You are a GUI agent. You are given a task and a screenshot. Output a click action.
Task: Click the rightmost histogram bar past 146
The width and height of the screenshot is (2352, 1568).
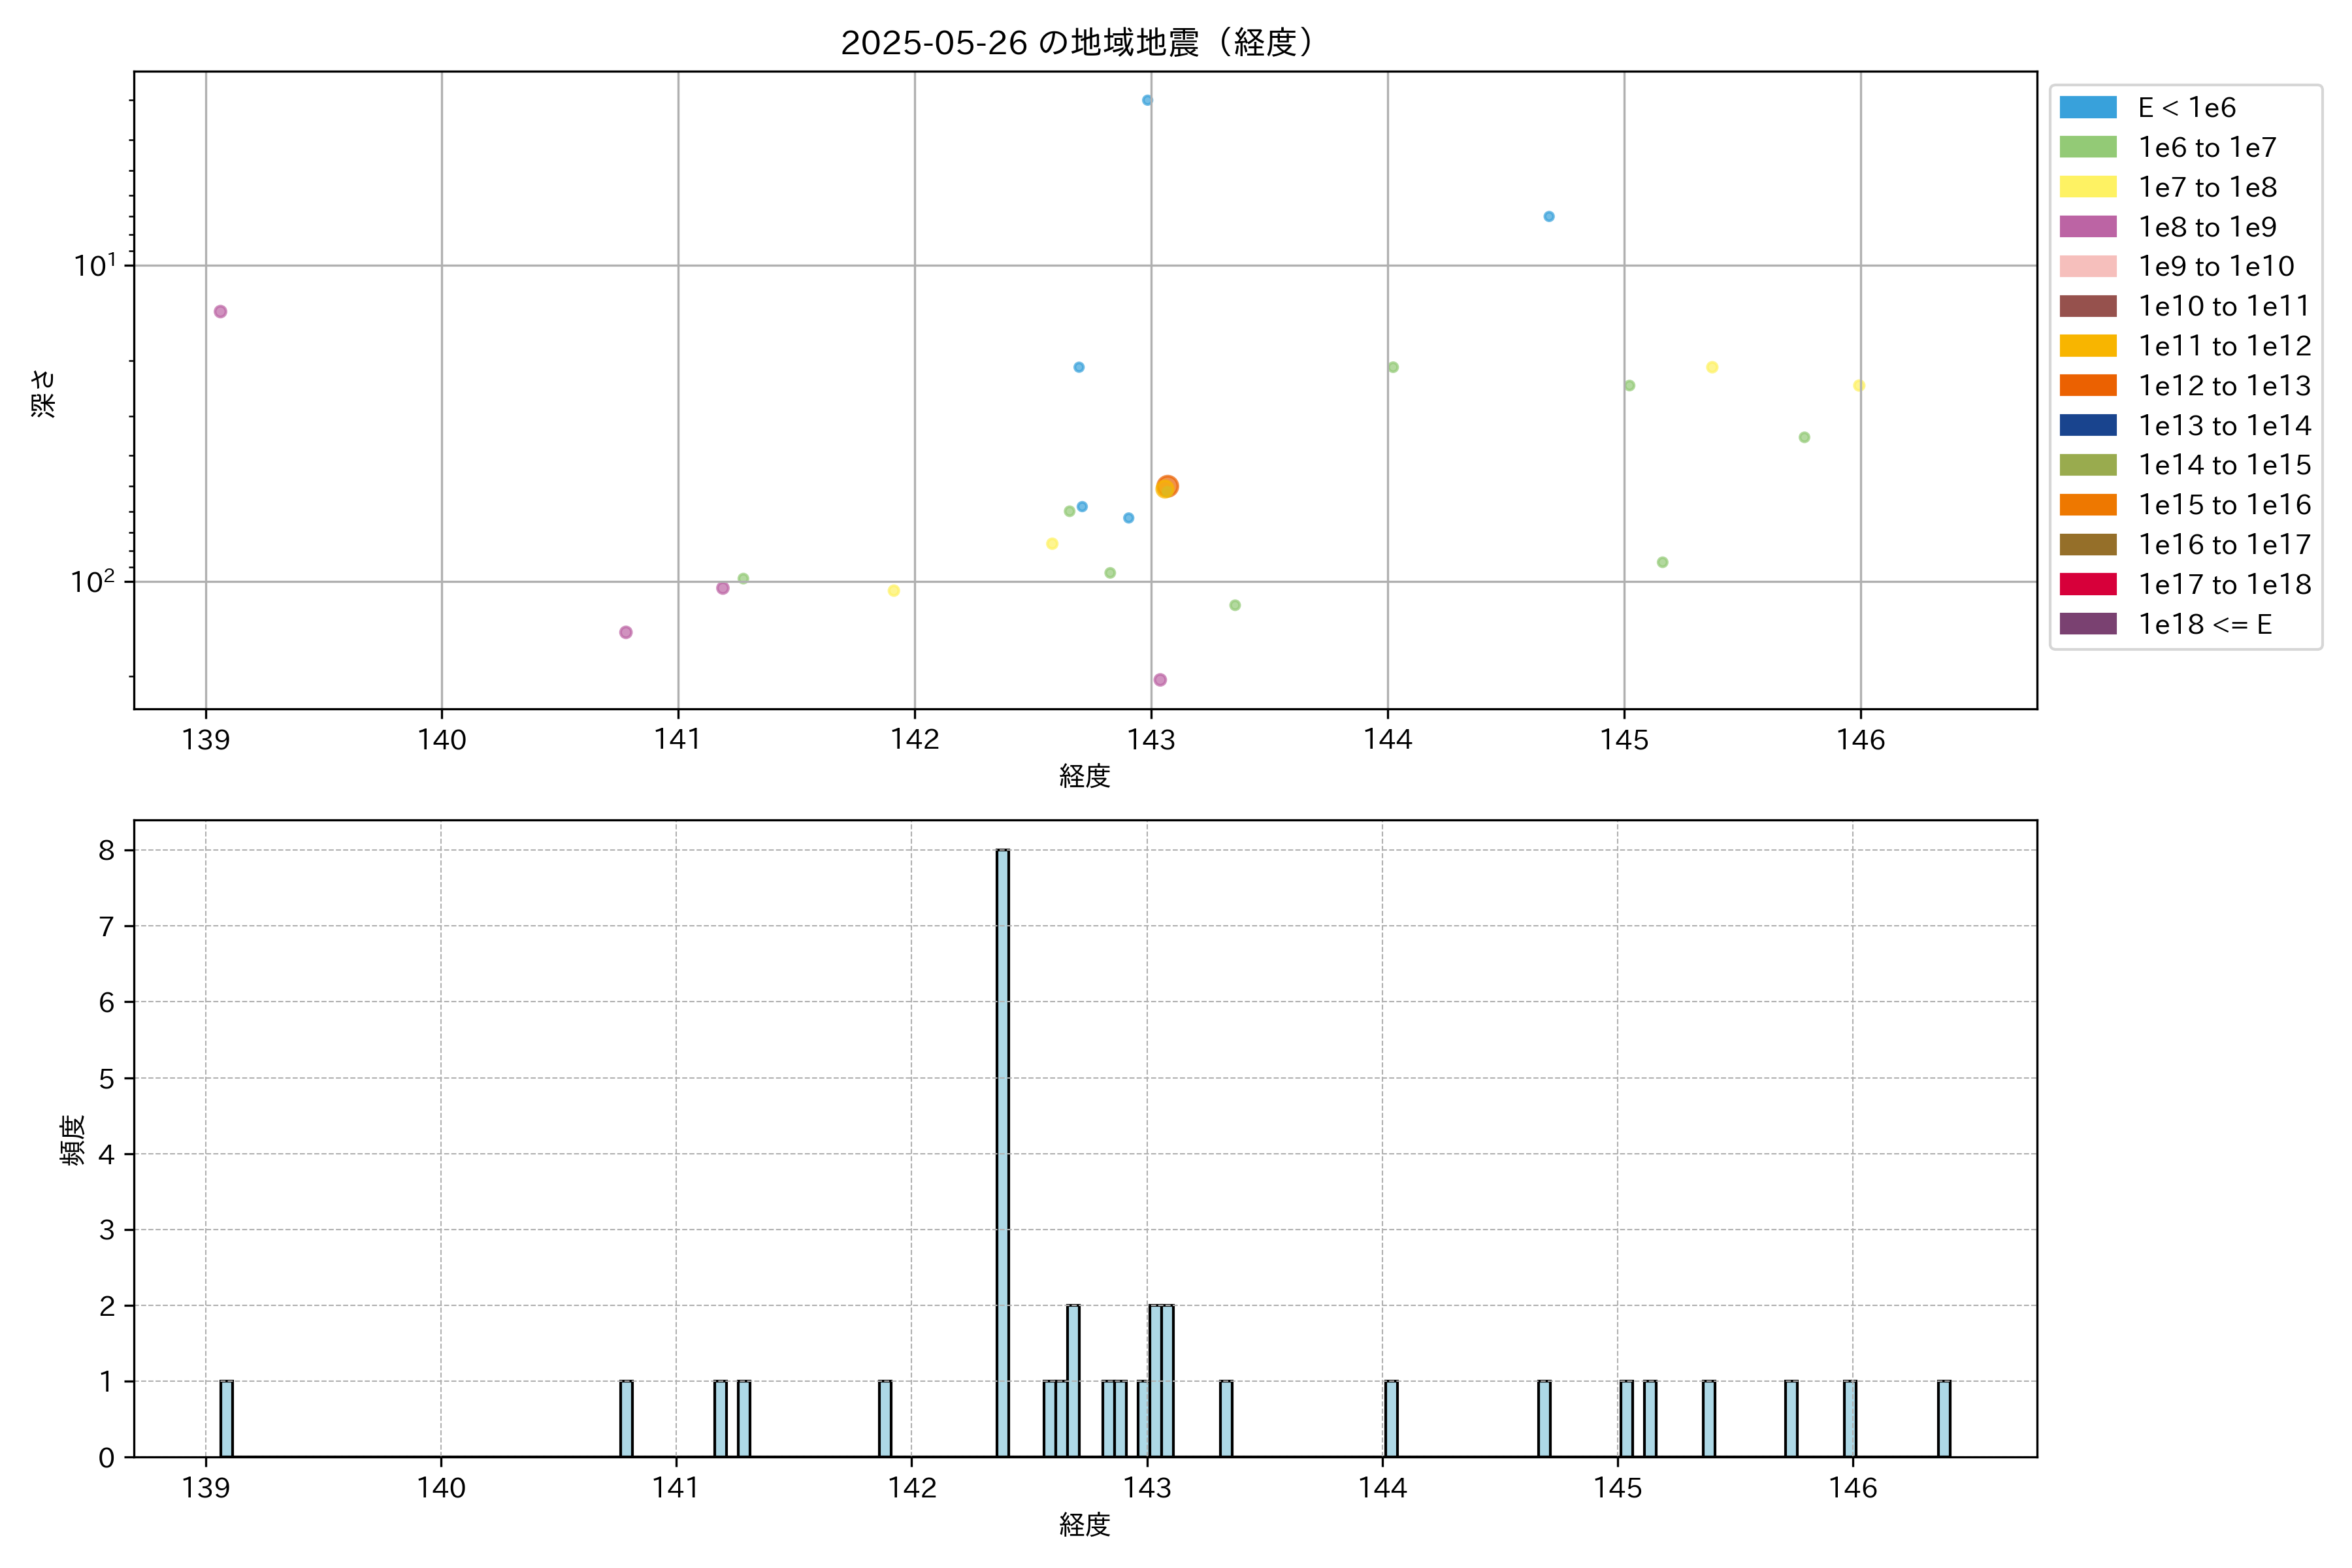(x=1943, y=1418)
